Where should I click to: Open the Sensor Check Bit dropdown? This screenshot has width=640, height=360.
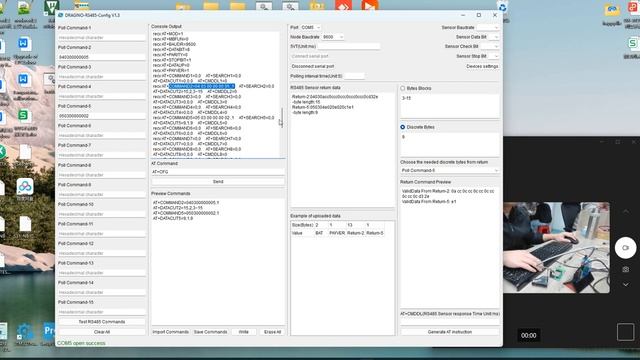(490, 46)
